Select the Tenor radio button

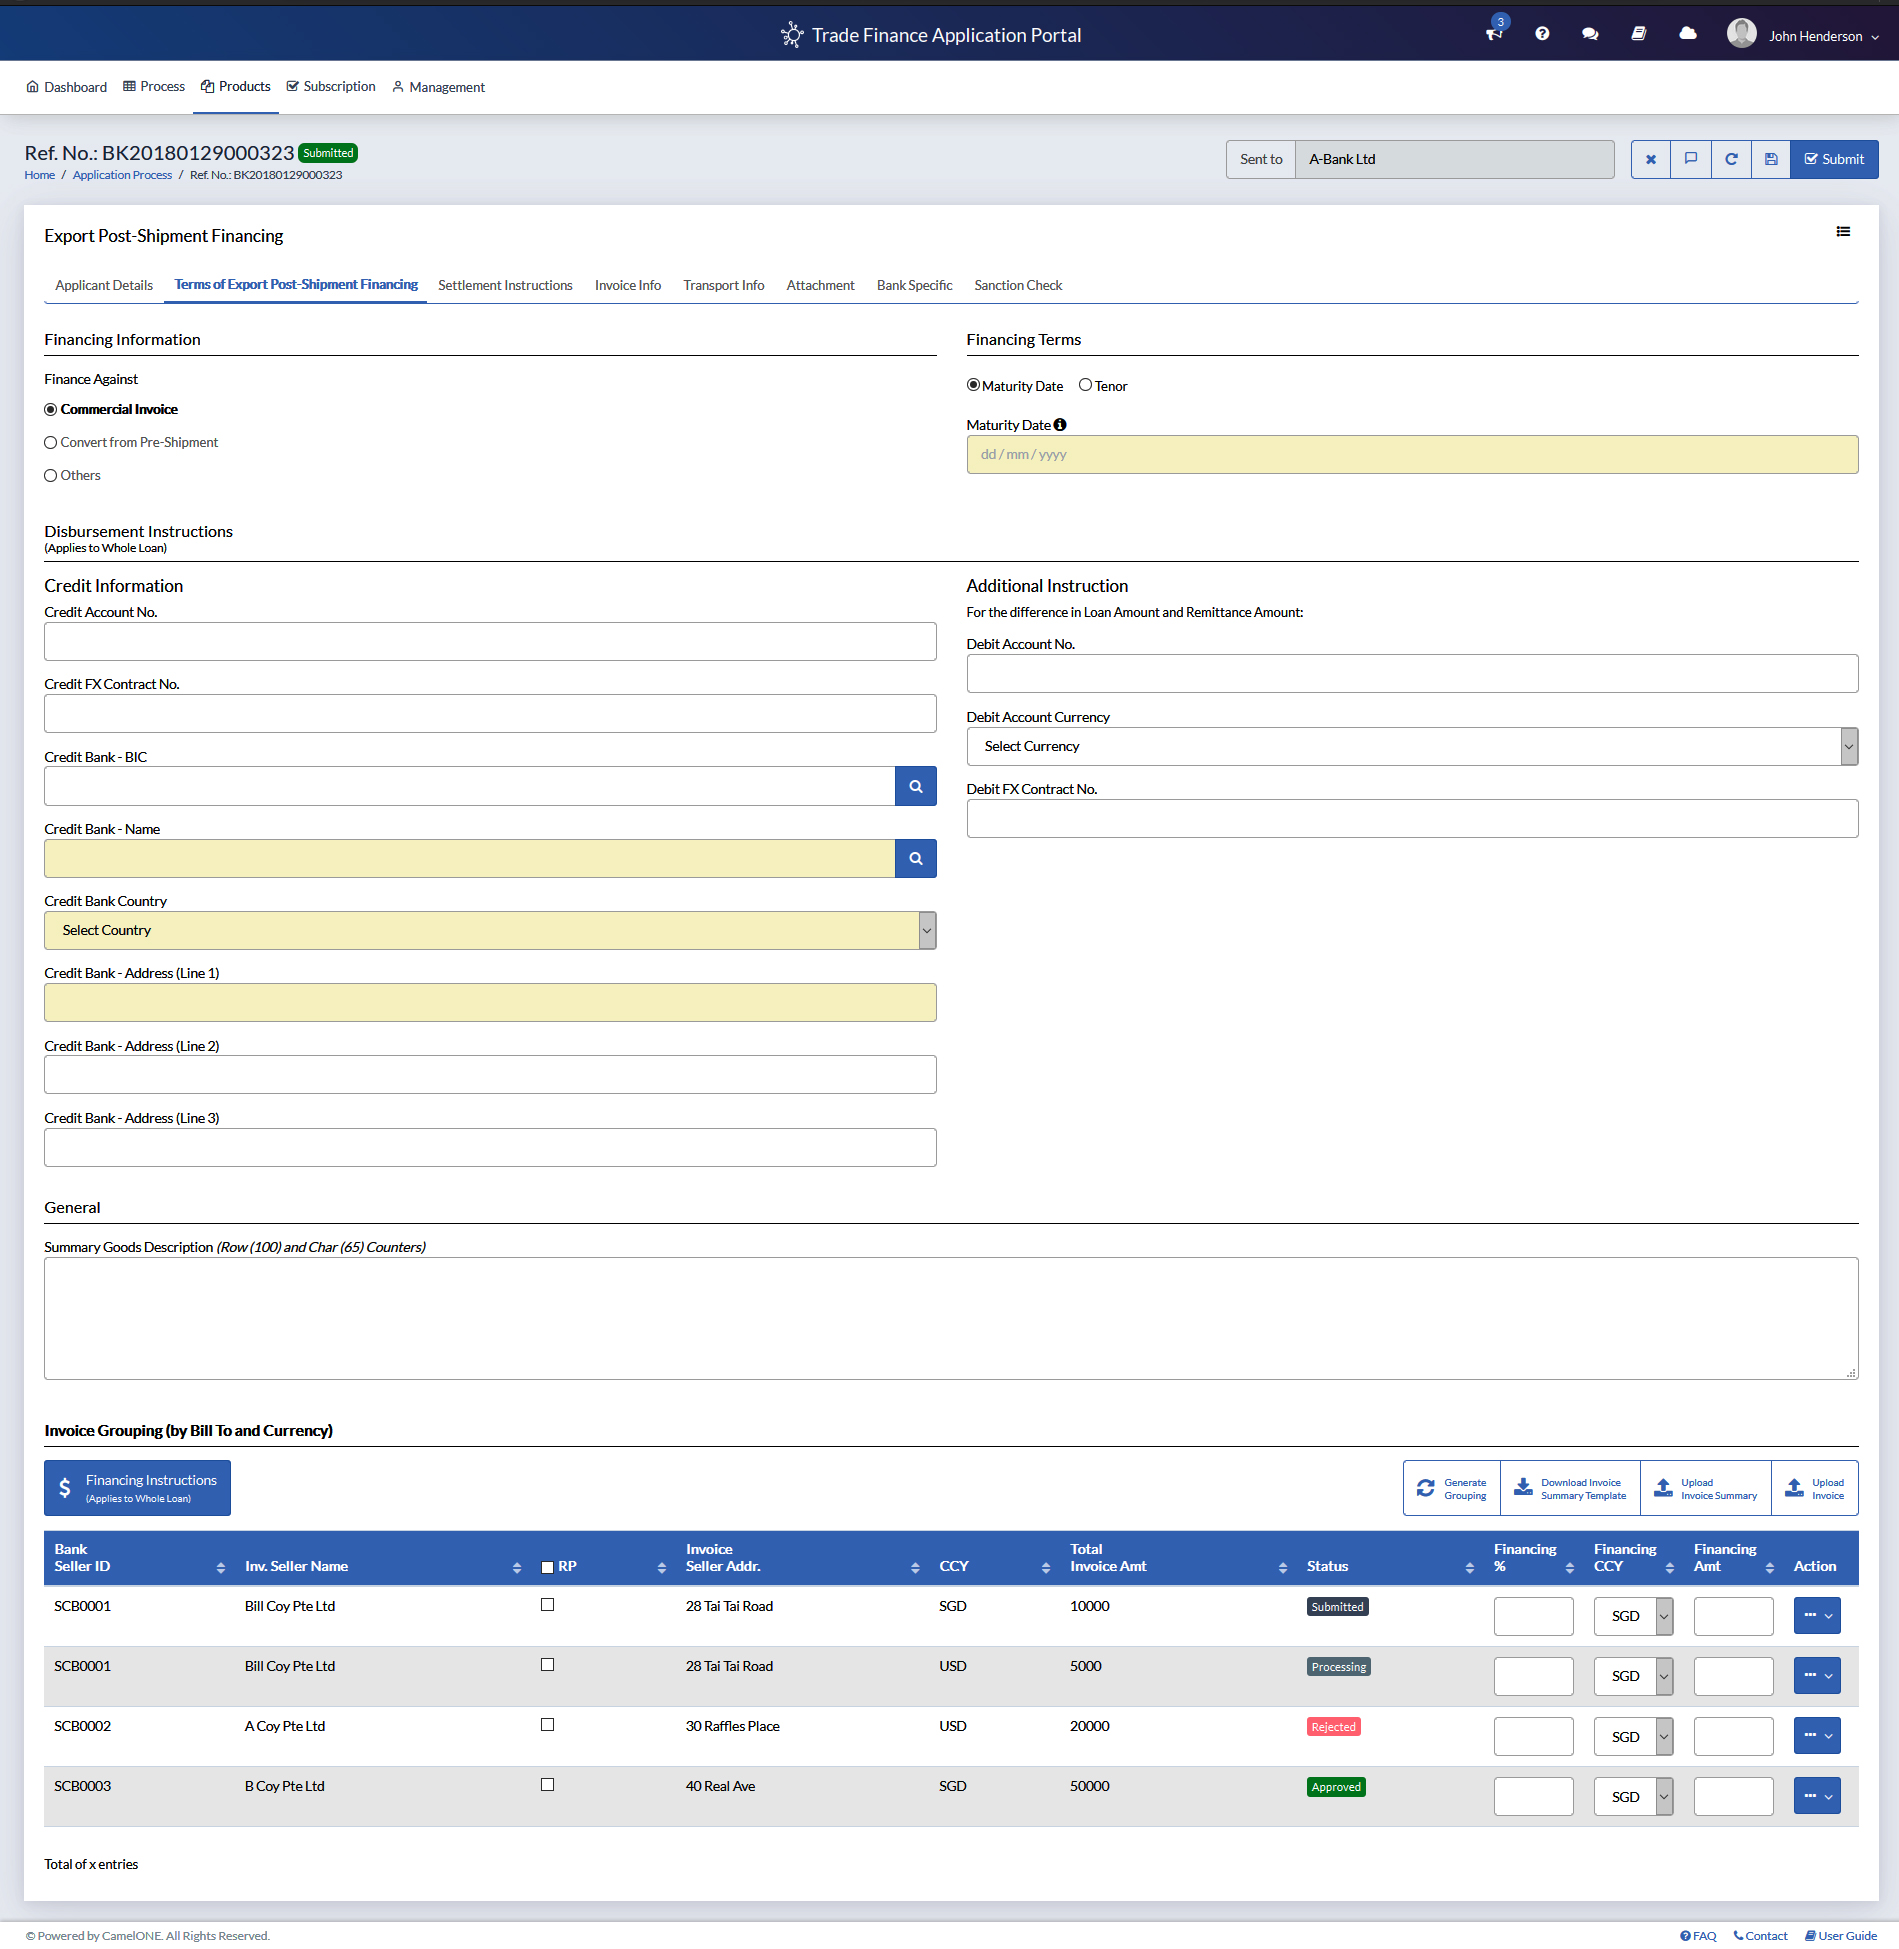coord(1085,386)
